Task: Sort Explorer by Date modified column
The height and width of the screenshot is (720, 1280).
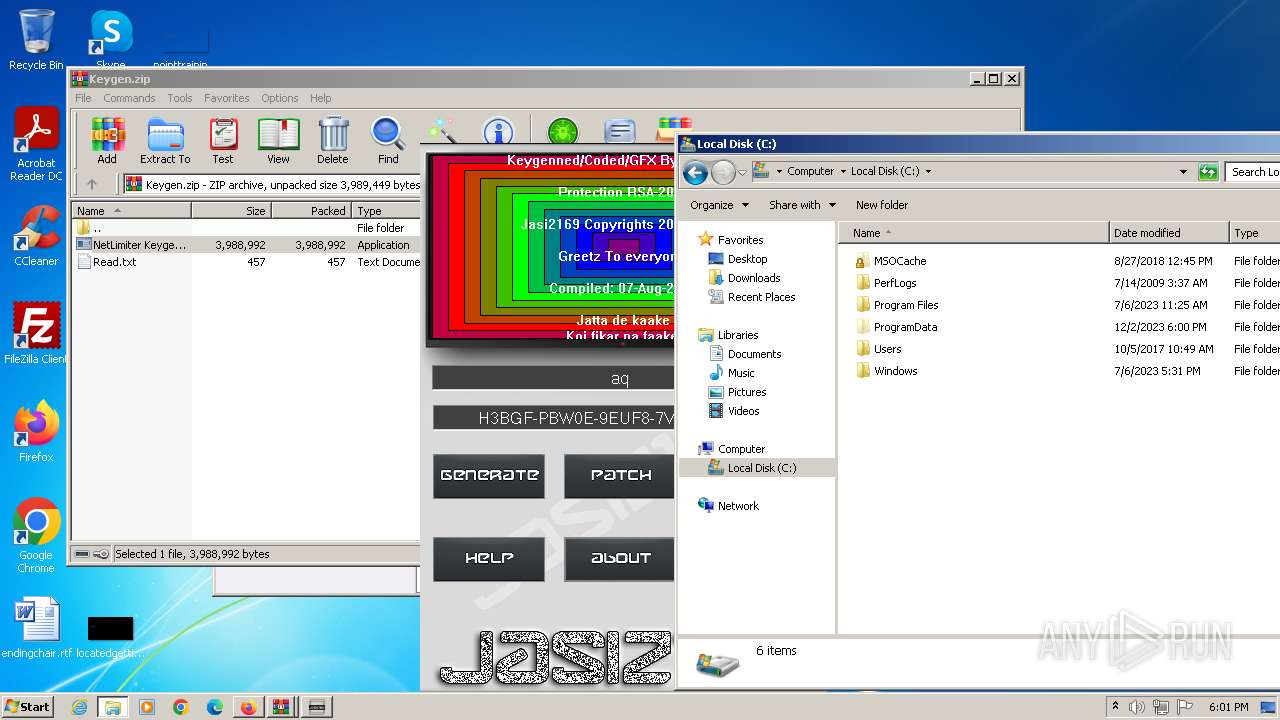Action: coord(1168,233)
